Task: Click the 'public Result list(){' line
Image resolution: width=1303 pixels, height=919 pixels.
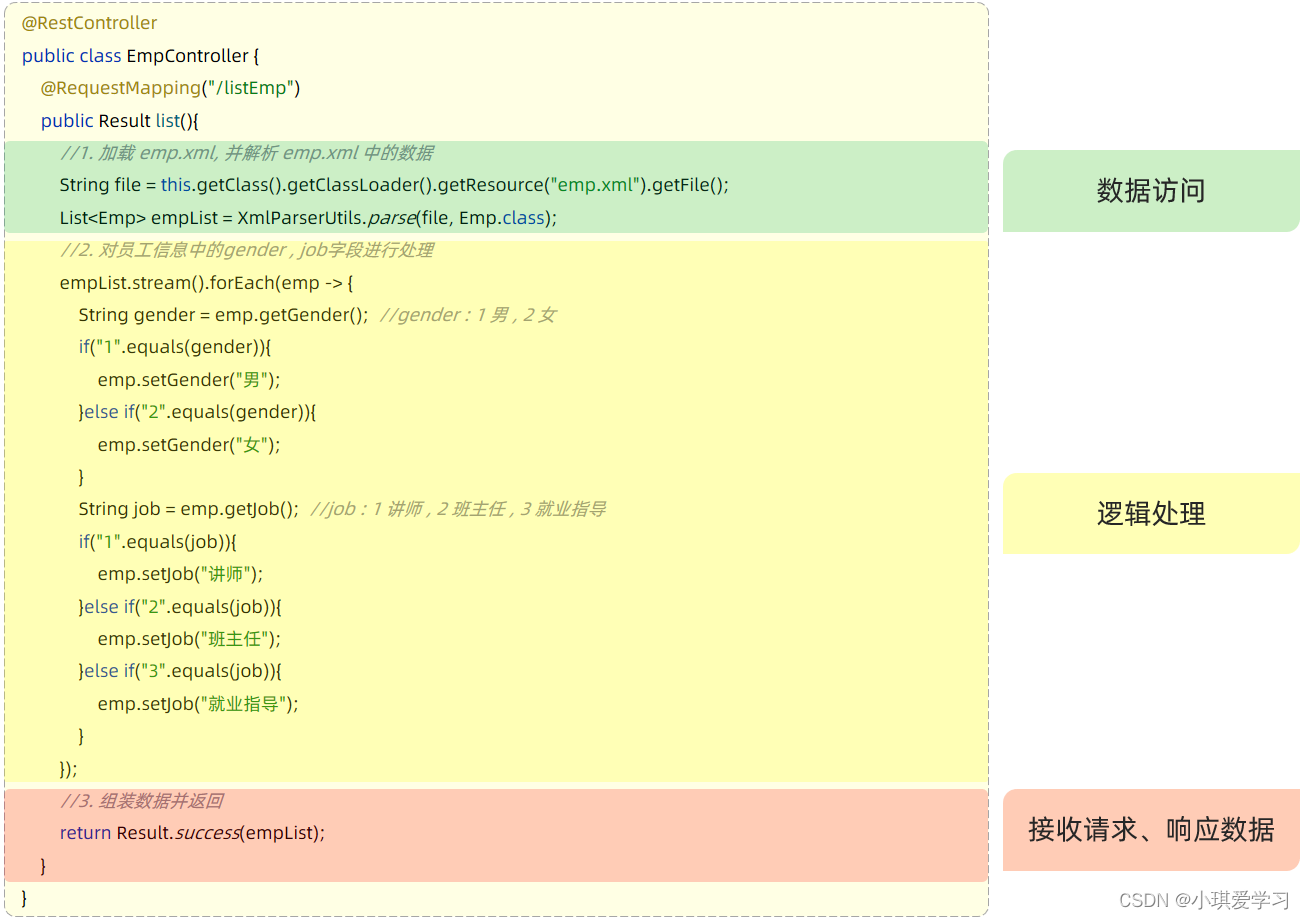Action: click(120, 121)
